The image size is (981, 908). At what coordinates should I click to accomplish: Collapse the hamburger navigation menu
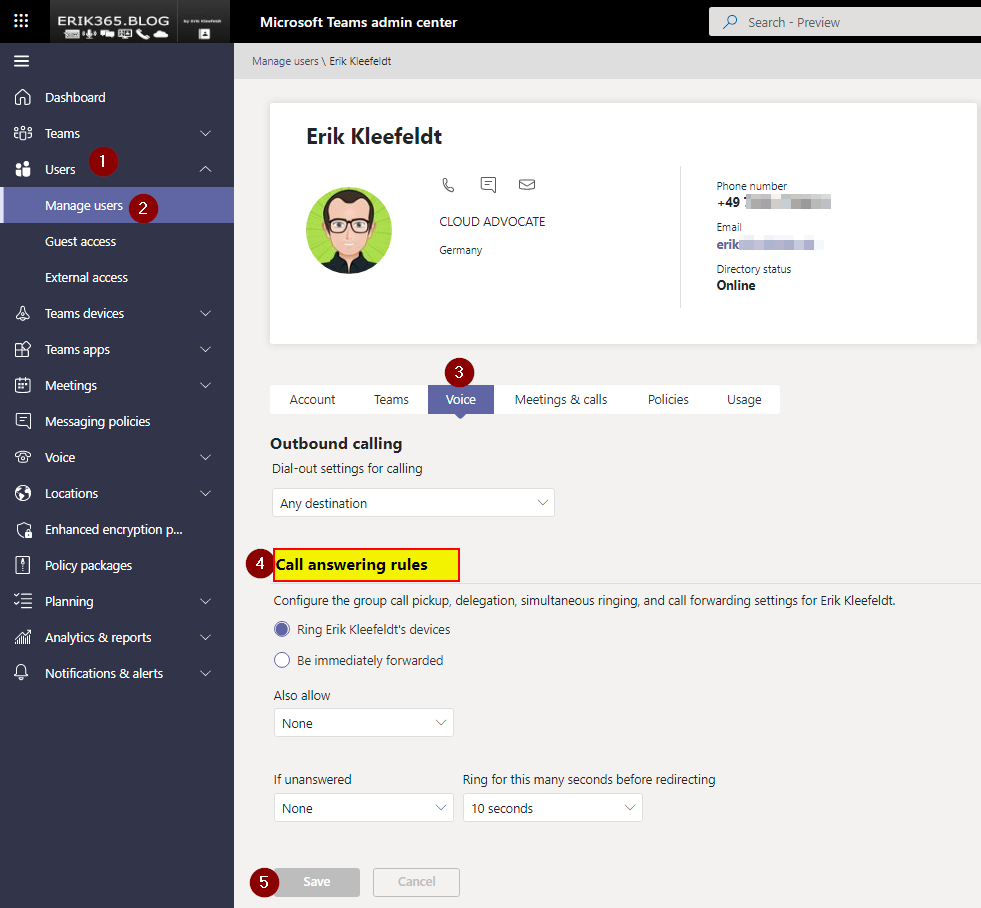click(21, 61)
